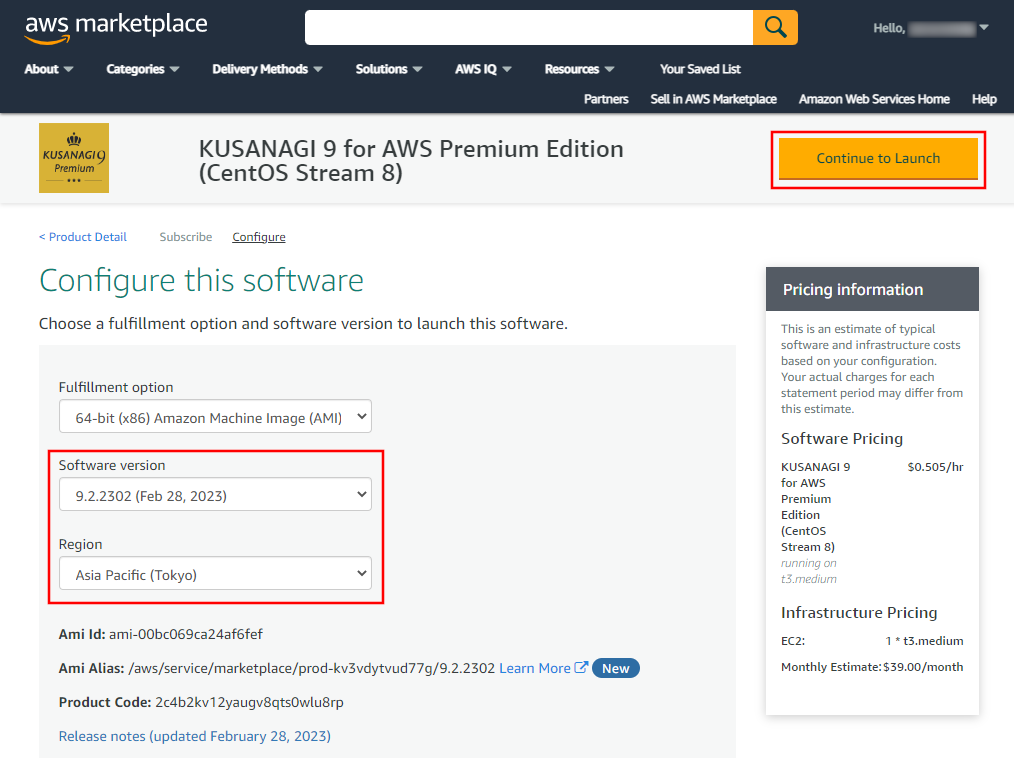Open the Help link in the header
The image size is (1014, 758).
(x=984, y=99)
